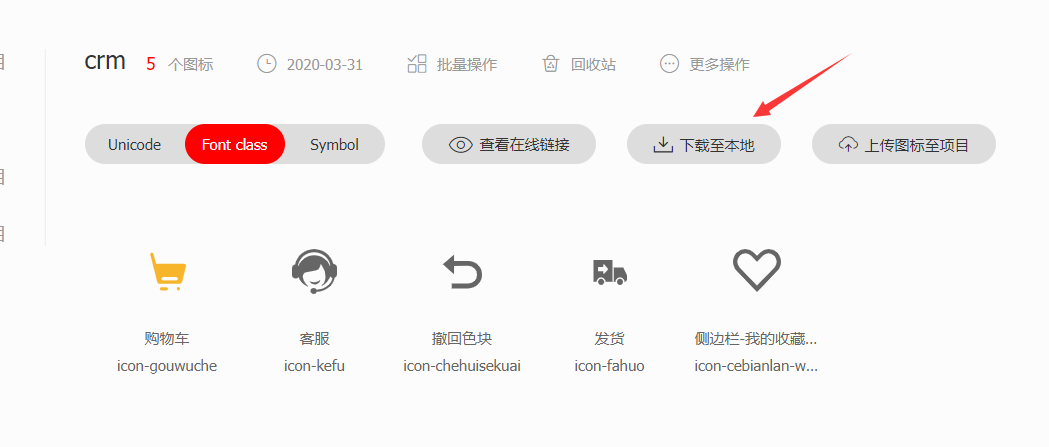The image size is (1049, 447).
Task: Click the icon-kefu class name text
Action: pos(314,367)
